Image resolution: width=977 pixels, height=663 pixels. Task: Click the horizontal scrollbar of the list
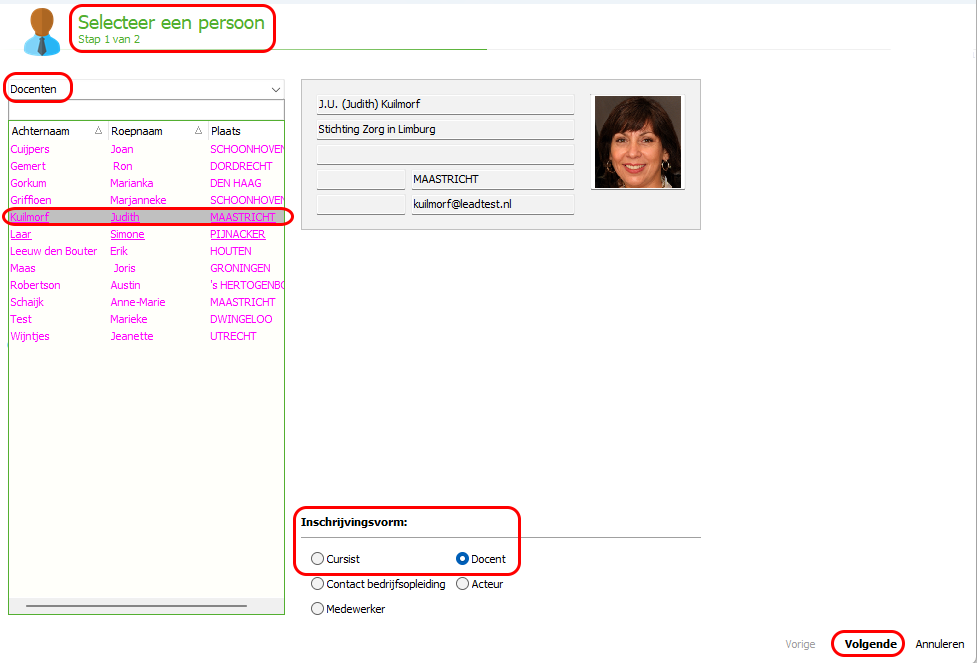click(x=136, y=605)
